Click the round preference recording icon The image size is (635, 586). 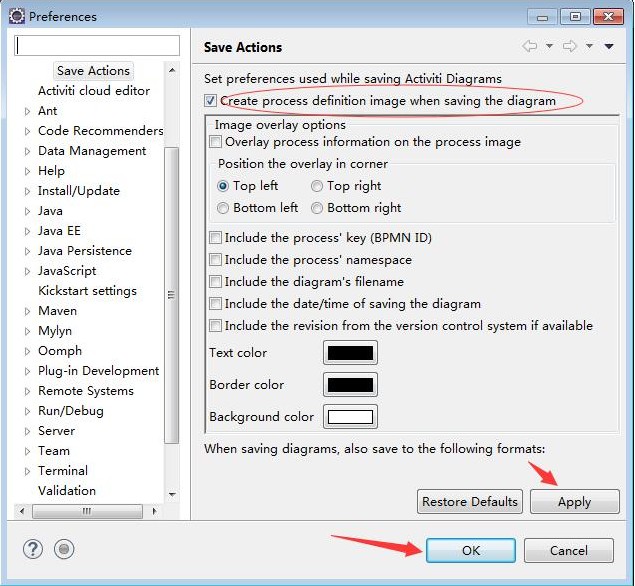pyautogui.click(x=64, y=549)
